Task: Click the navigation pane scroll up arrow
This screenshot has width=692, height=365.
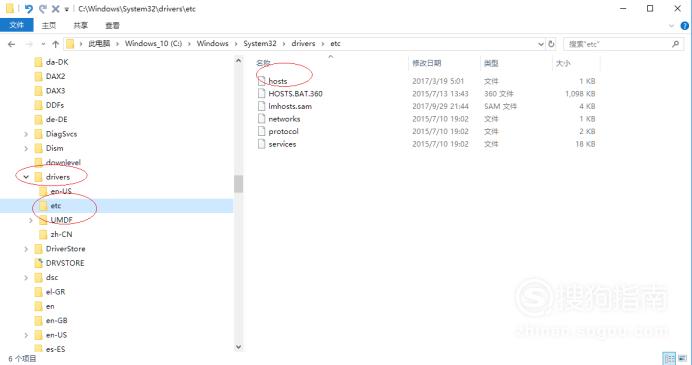Action: click(x=238, y=60)
